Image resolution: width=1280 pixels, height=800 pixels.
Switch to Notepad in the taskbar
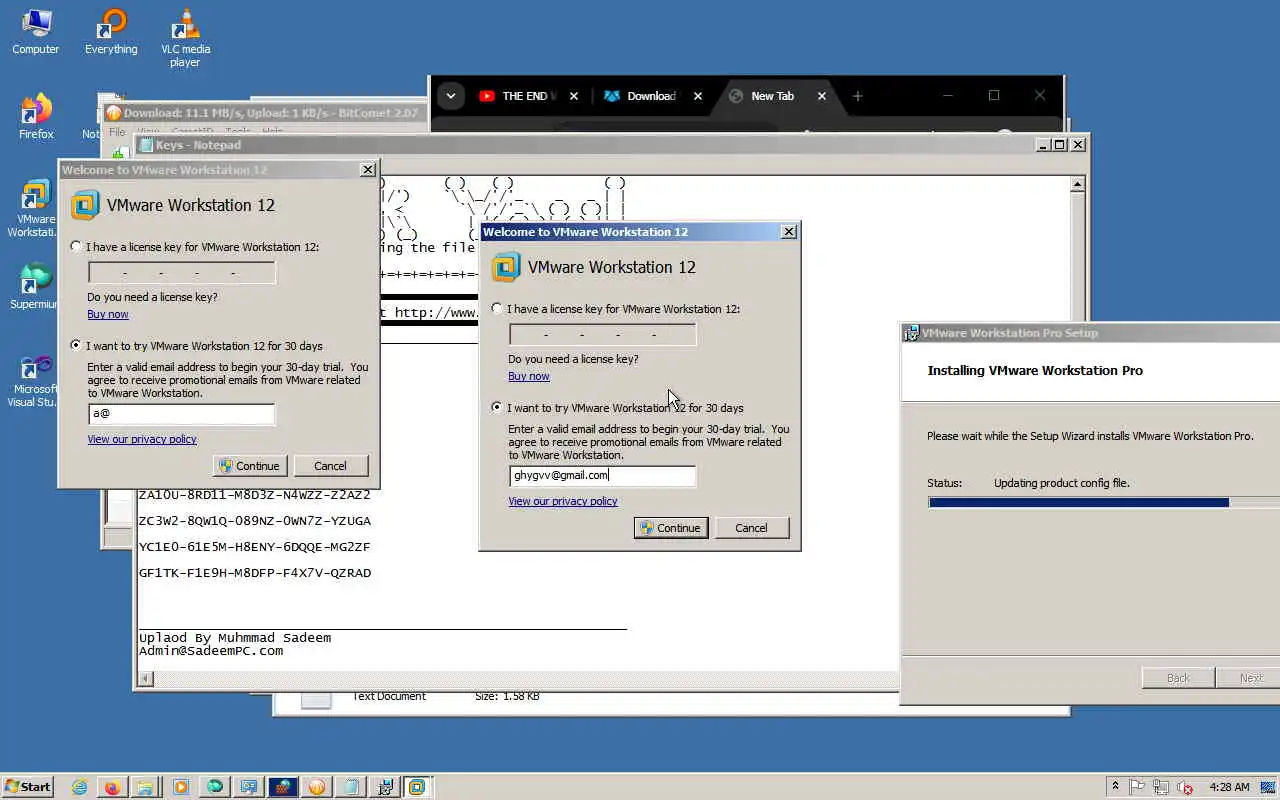tap(350, 787)
